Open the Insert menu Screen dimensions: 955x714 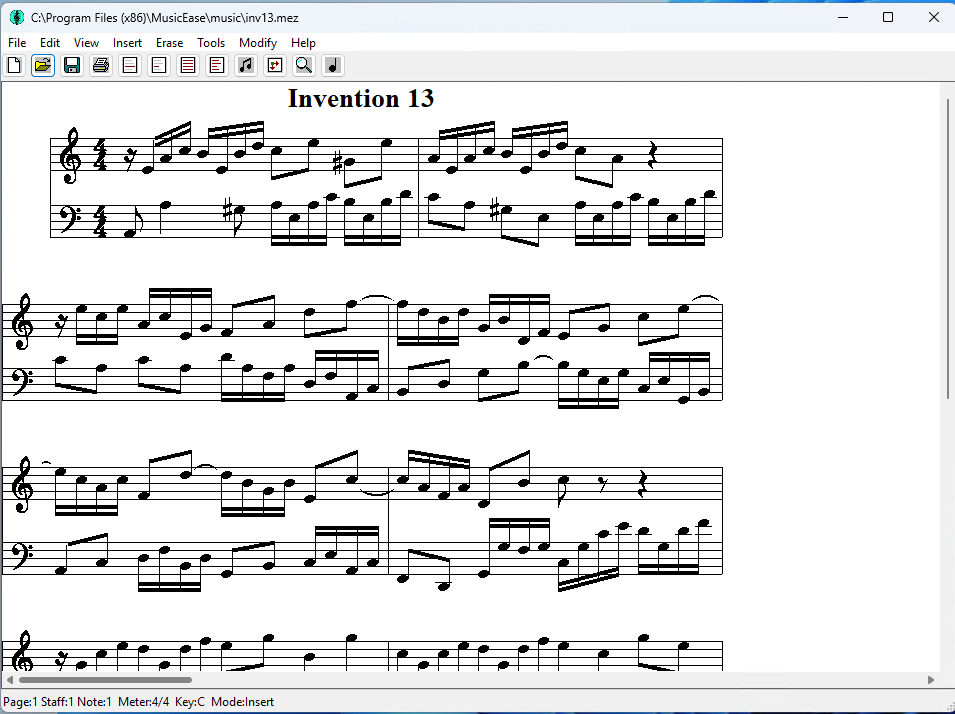pyautogui.click(x=127, y=43)
